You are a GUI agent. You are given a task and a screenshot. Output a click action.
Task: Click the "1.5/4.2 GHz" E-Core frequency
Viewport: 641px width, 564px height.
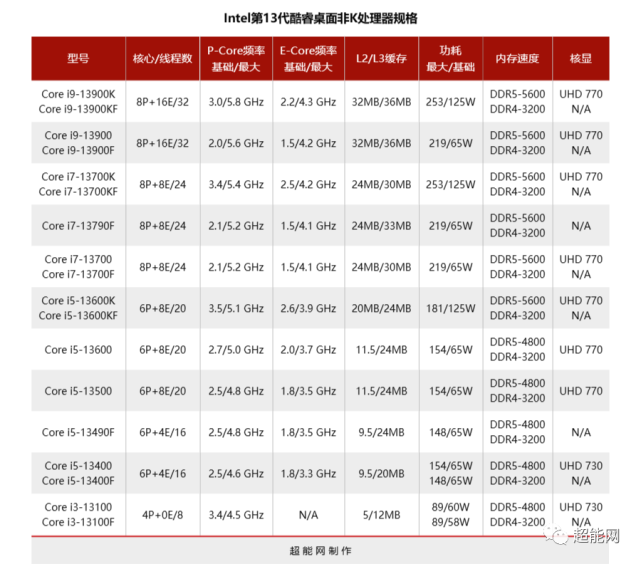(x=308, y=143)
